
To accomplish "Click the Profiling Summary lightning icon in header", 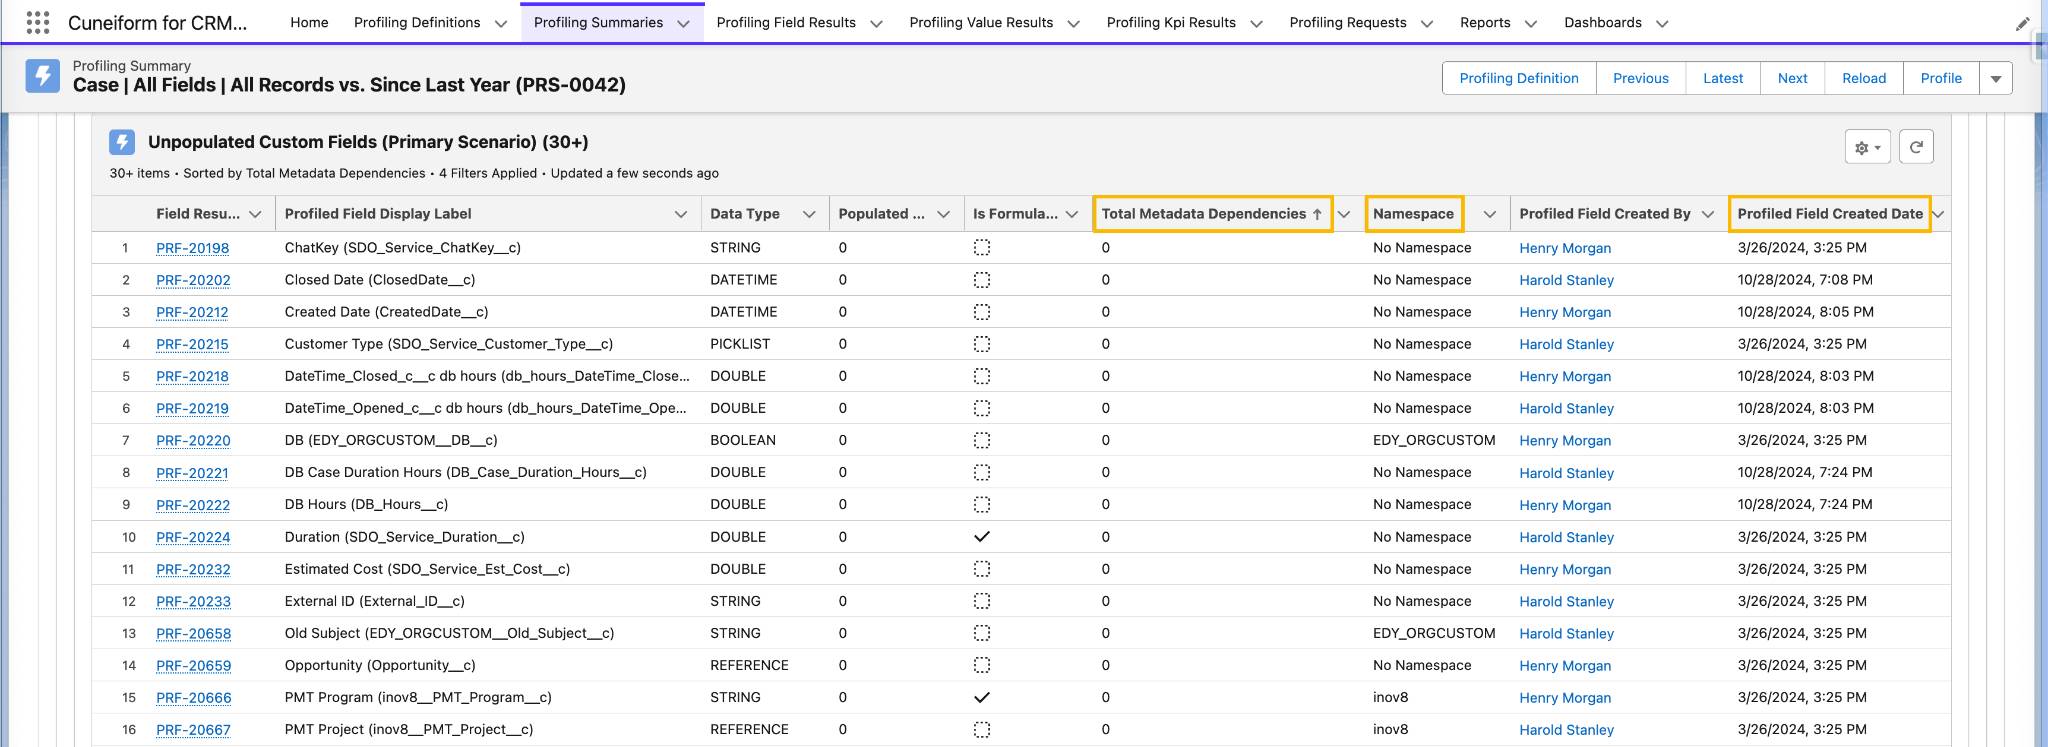I will point(43,76).
